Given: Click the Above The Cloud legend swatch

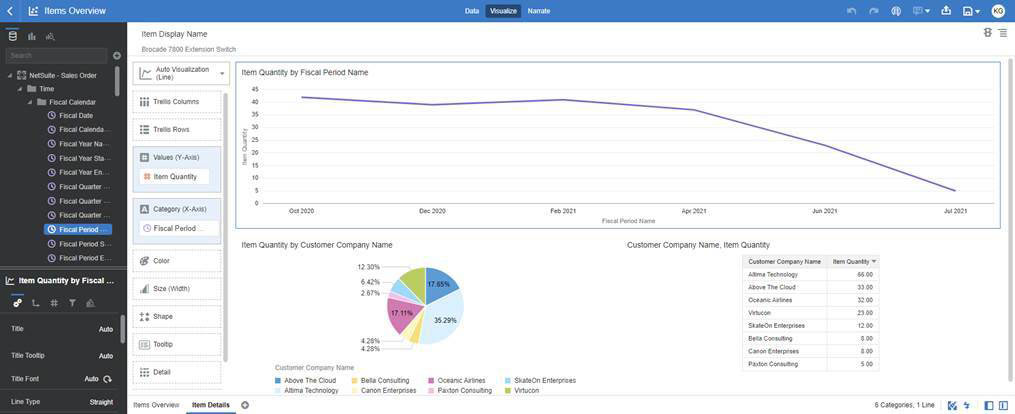Looking at the screenshot, I should tap(279, 381).
